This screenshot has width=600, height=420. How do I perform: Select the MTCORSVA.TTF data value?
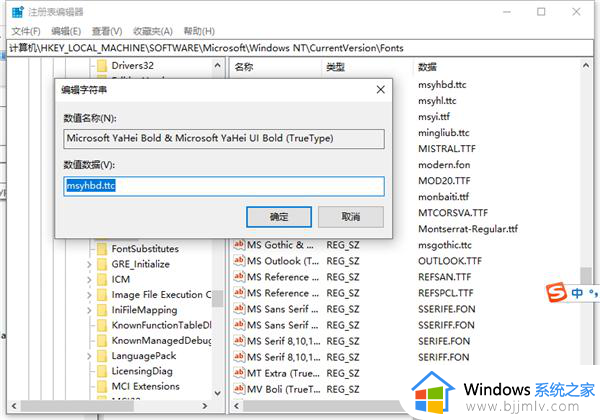coord(453,213)
